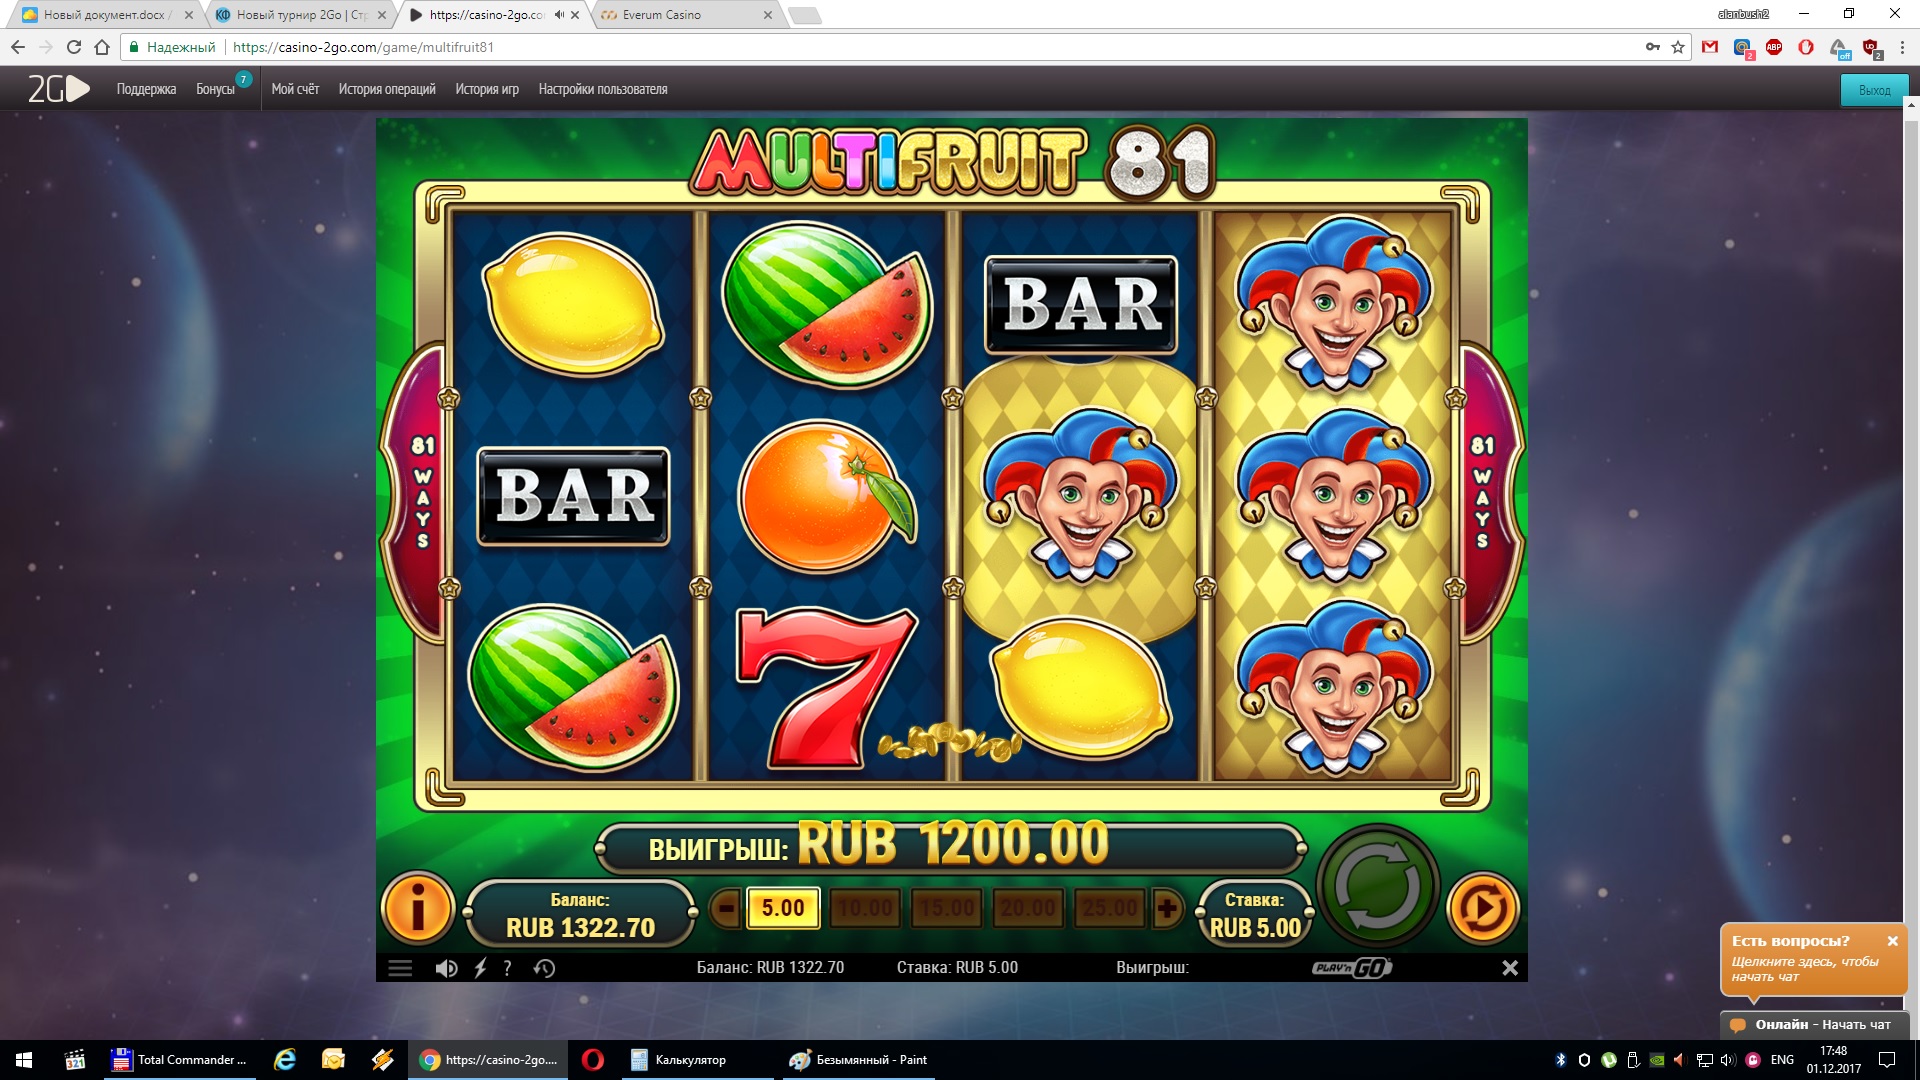Screen dimensions: 1920x1080
Task: Click the green spin button
Action: [x=1378, y=886]
